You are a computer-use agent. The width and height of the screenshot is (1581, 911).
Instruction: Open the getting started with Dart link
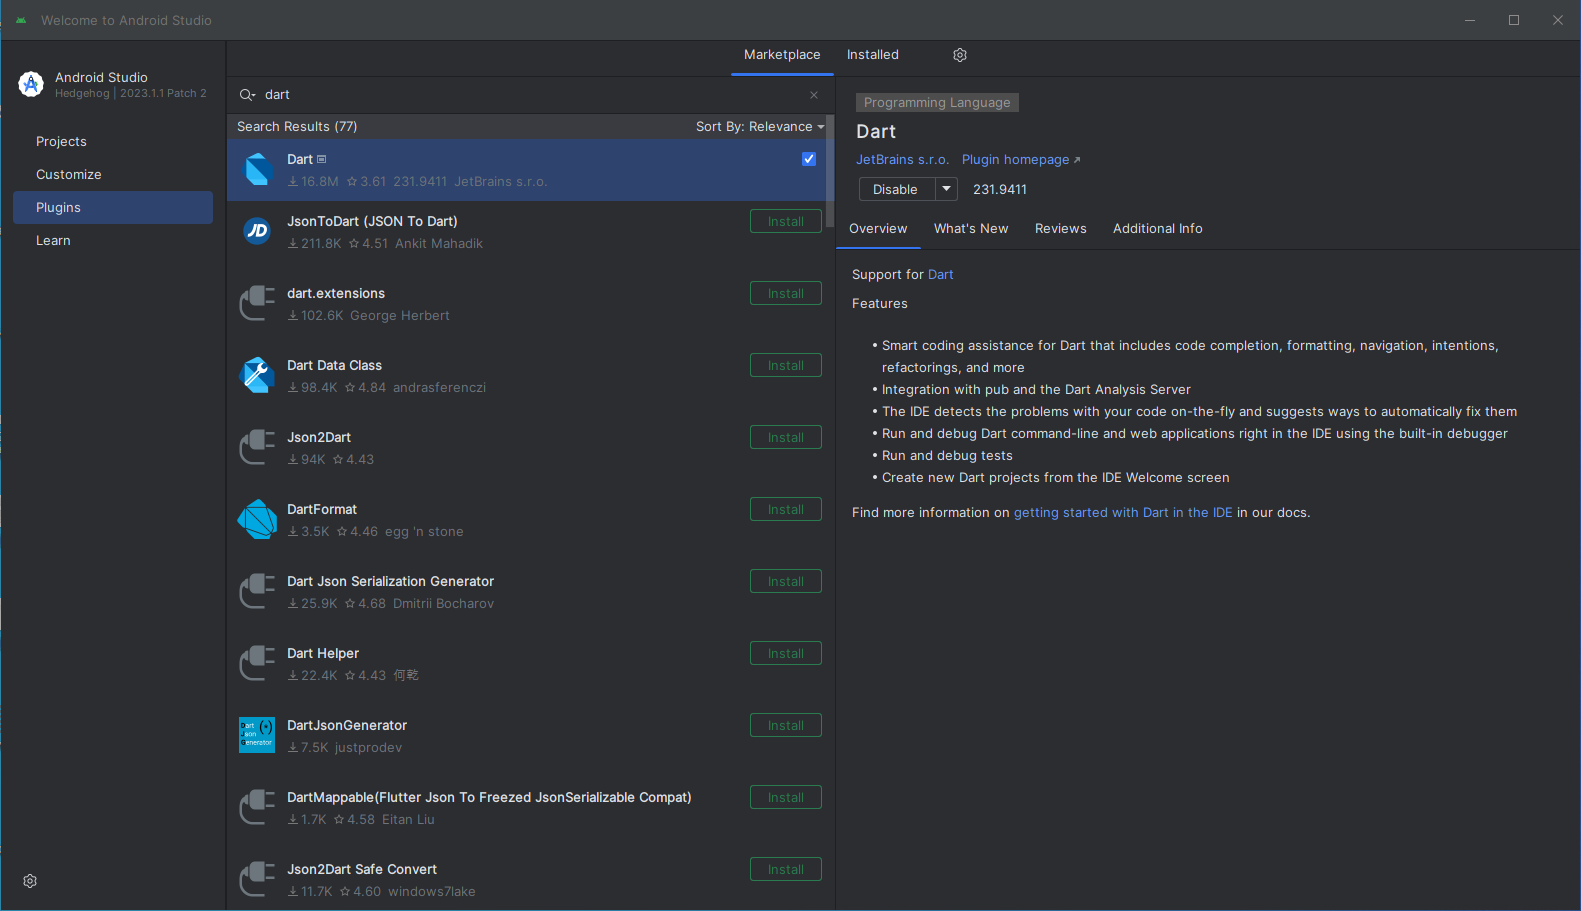click(1123, 513)
